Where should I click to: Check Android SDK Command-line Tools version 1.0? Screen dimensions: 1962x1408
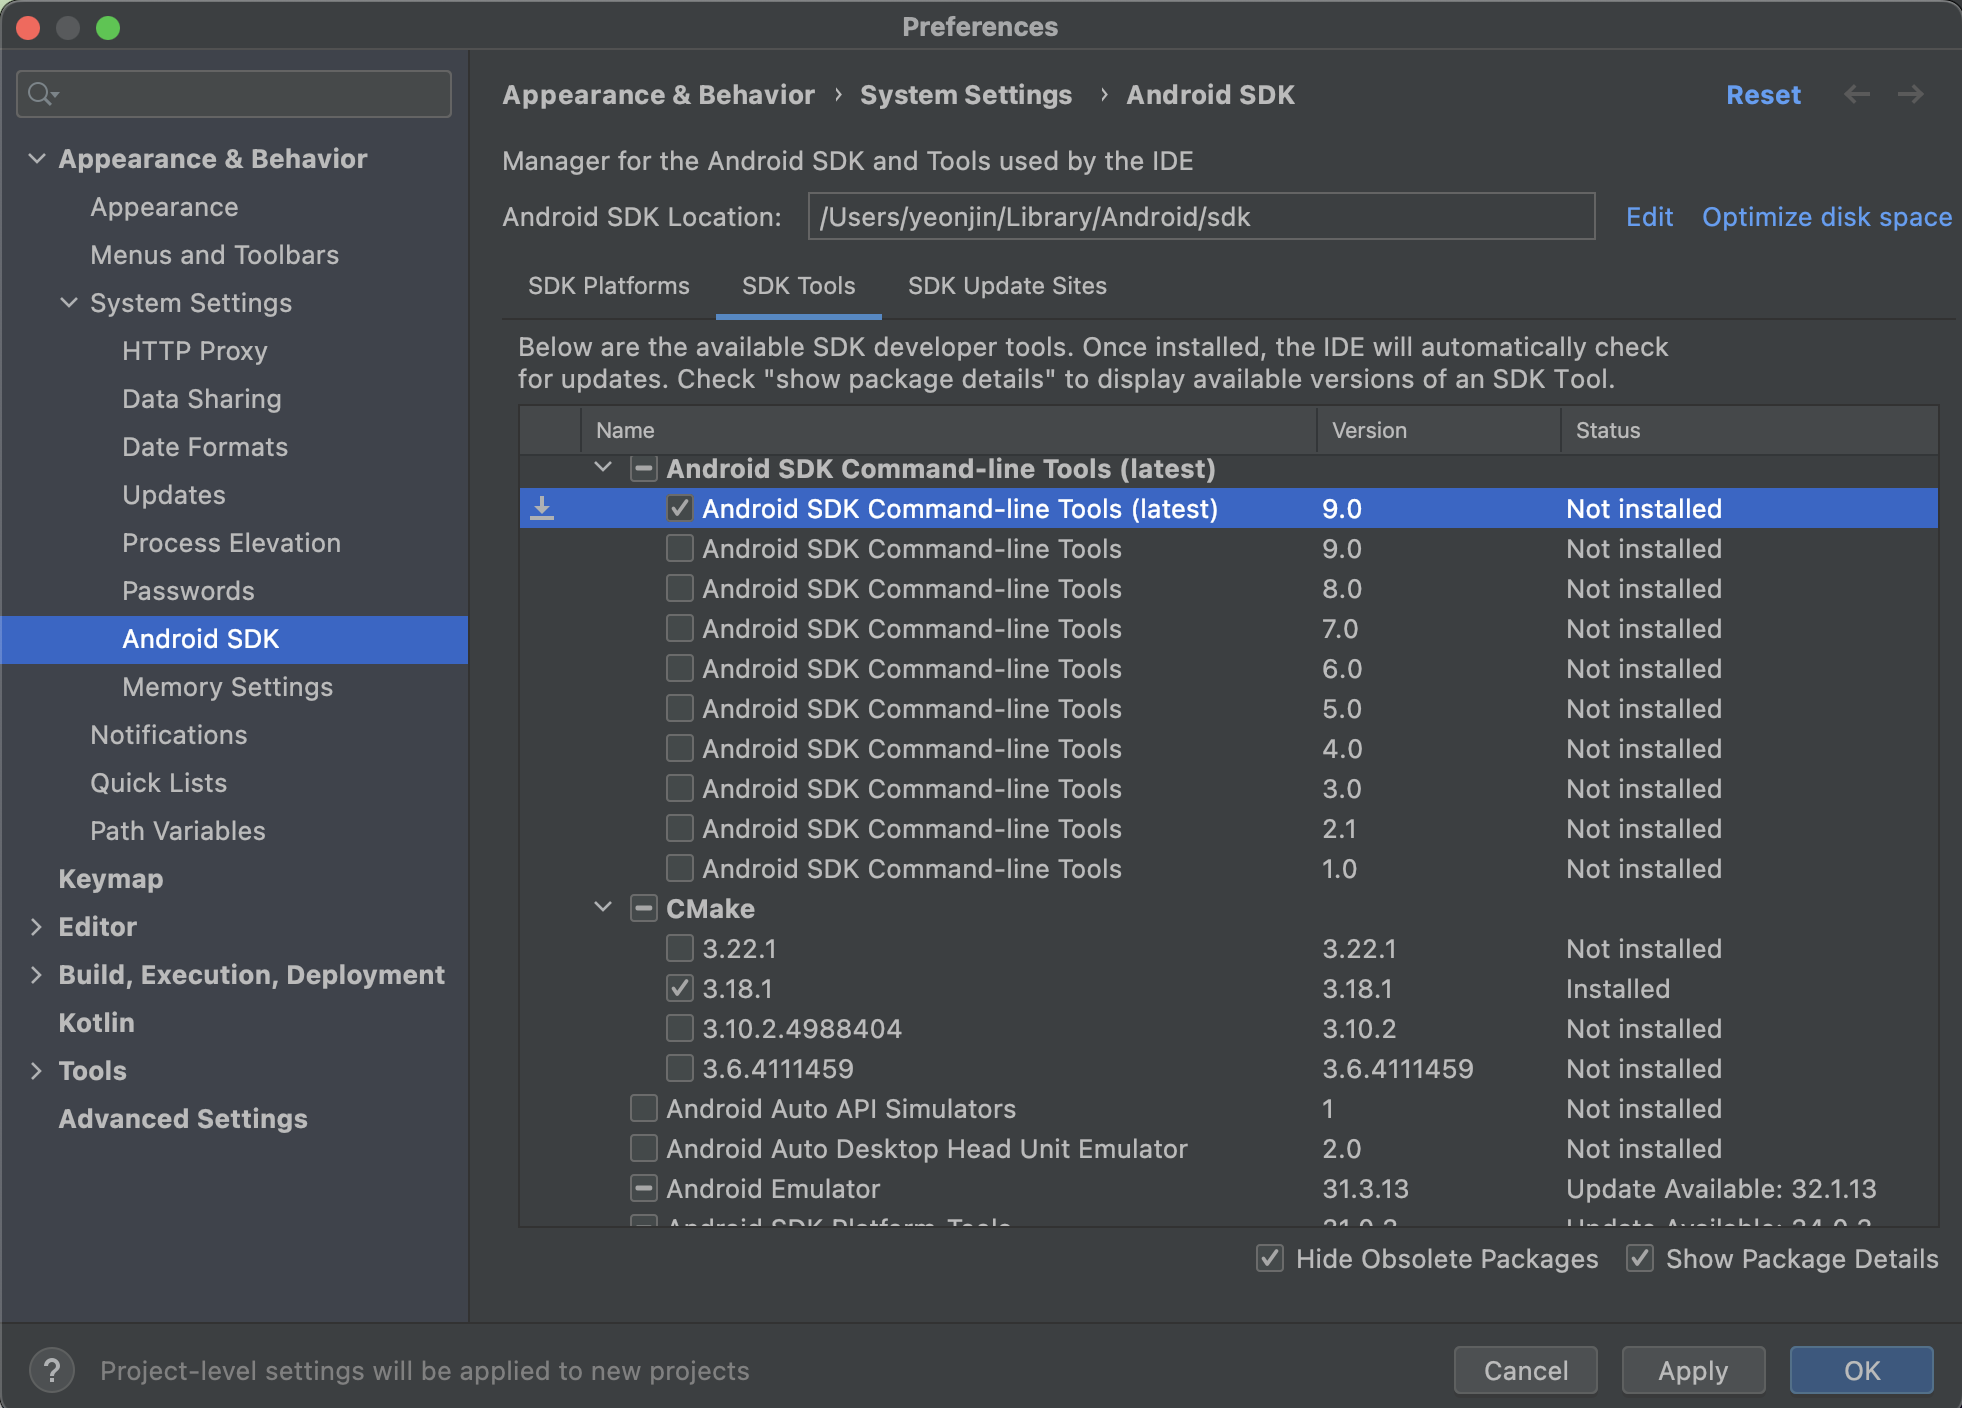tap(680, 868)
